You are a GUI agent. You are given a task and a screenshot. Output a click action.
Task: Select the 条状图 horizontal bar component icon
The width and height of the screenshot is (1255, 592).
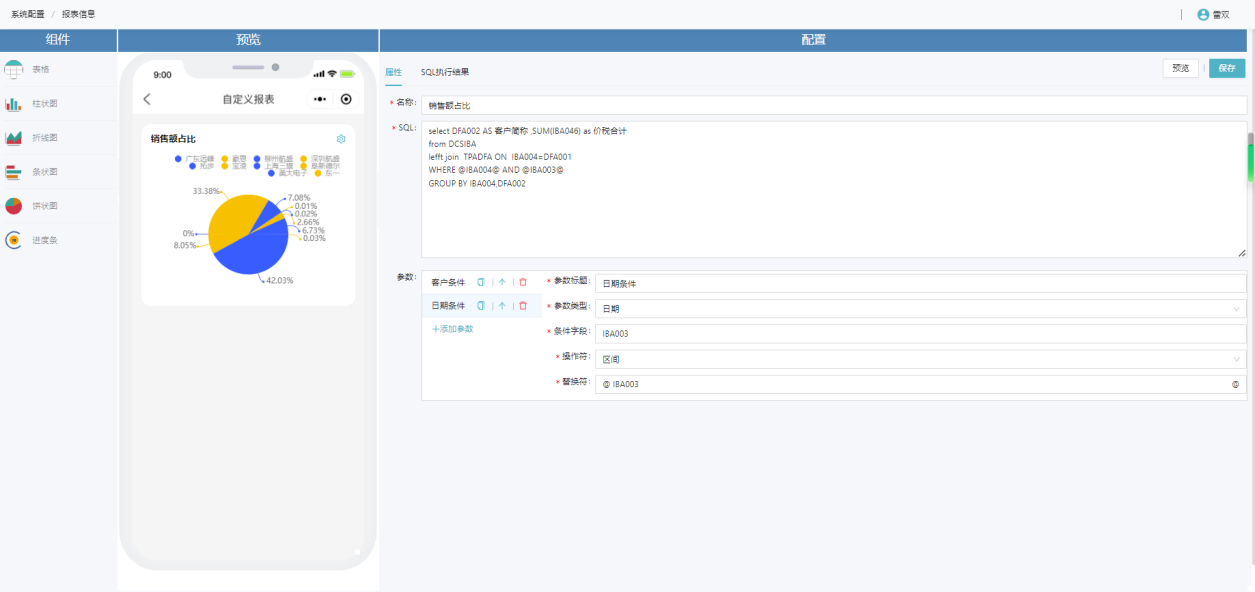point(13,172)
